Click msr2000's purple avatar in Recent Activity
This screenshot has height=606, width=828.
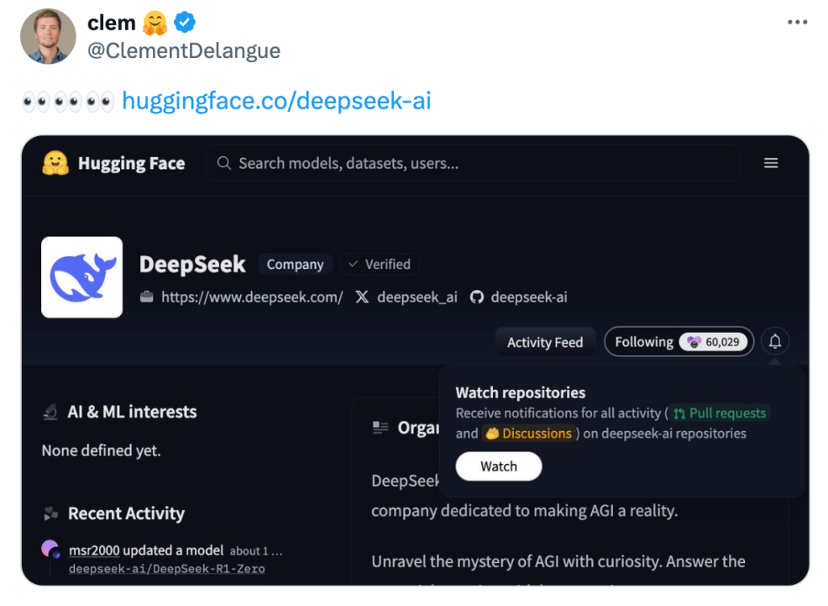click(x=51, y=548)
